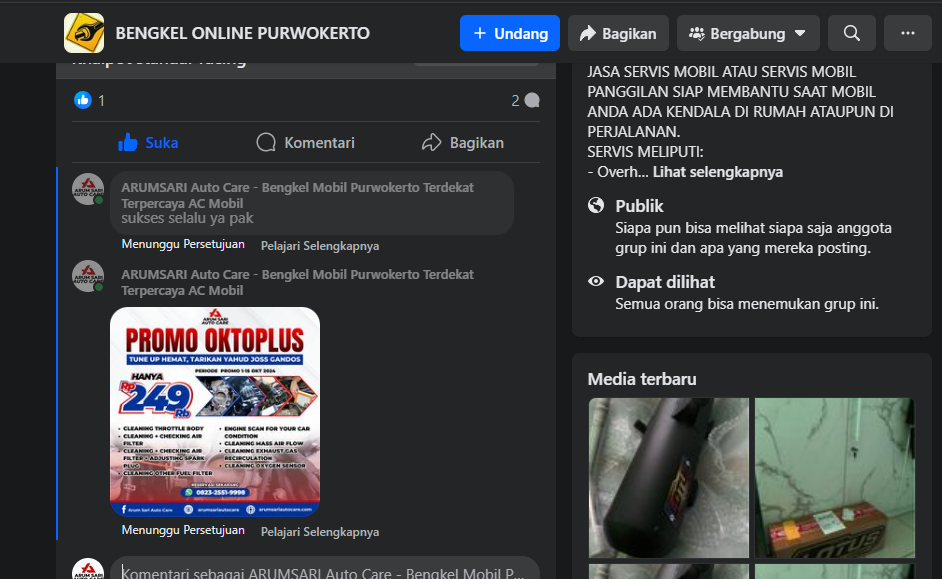The height and width of the screenshot is (579, 942).
Task: Open the 2 comments counter
Action: pos(525,100)
